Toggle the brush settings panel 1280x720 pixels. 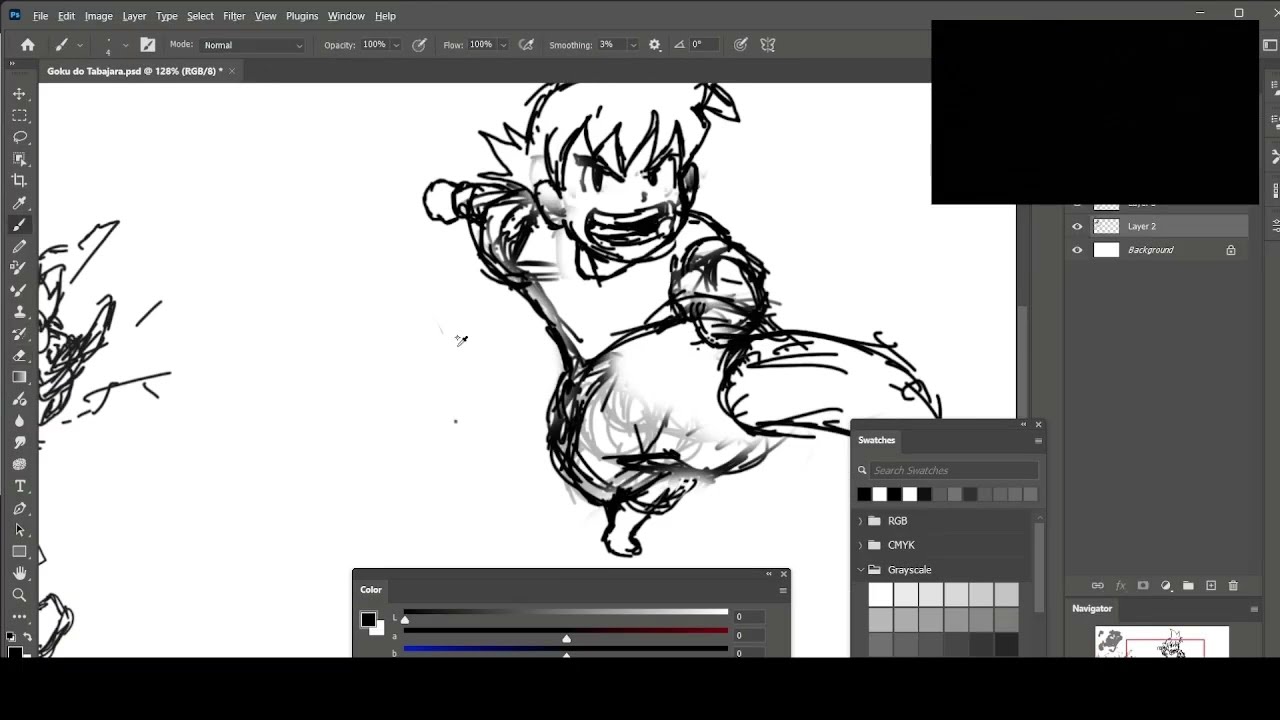coord(148,45)
